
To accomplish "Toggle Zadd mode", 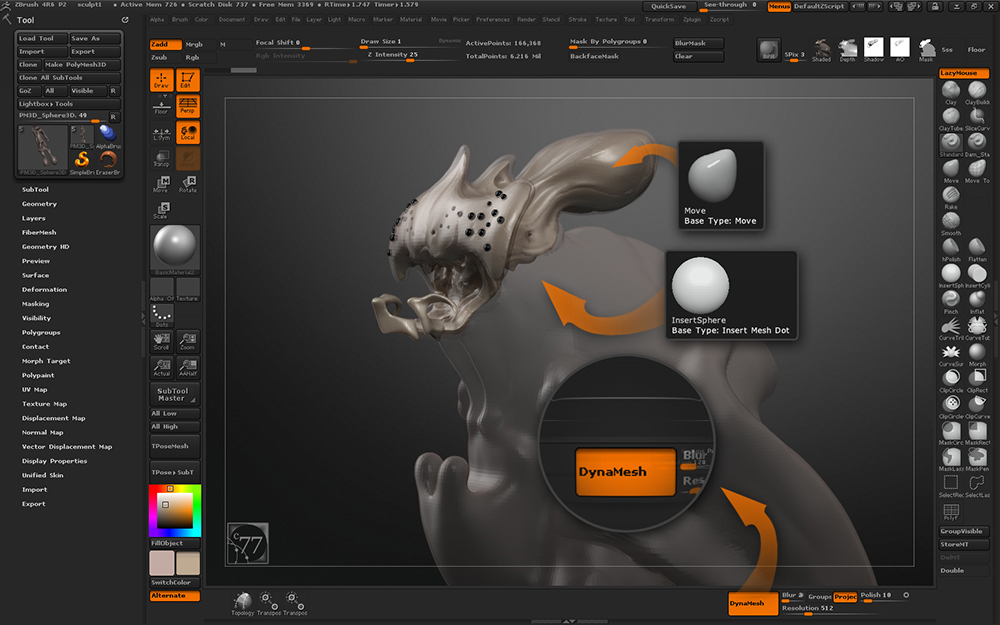I will tap(165, 45).
